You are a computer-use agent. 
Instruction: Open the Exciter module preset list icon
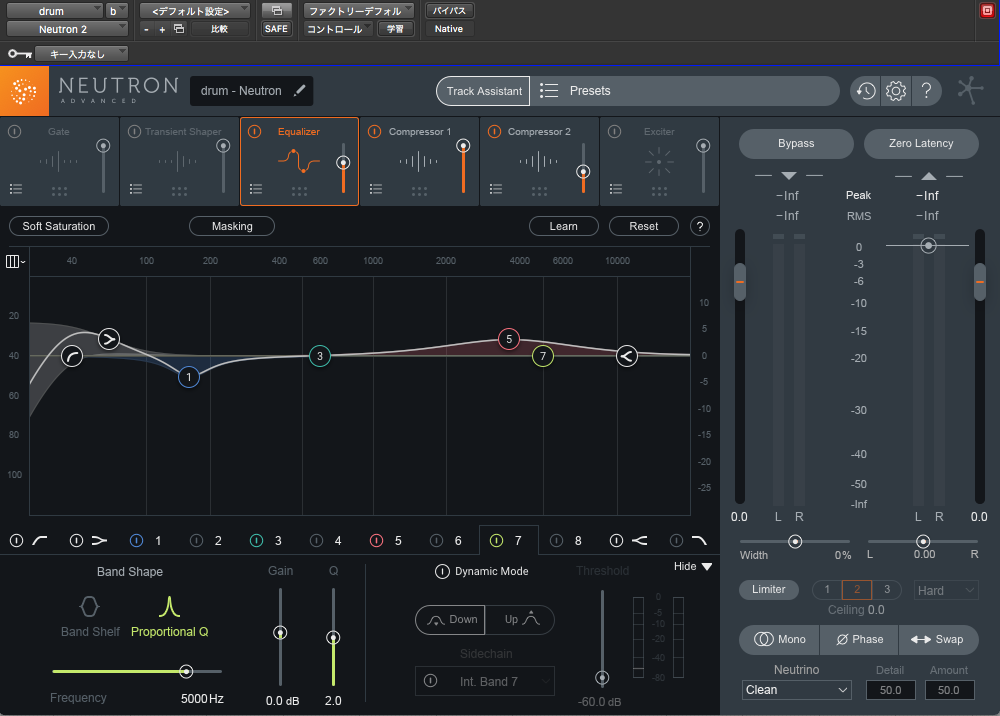coord(615,189)
